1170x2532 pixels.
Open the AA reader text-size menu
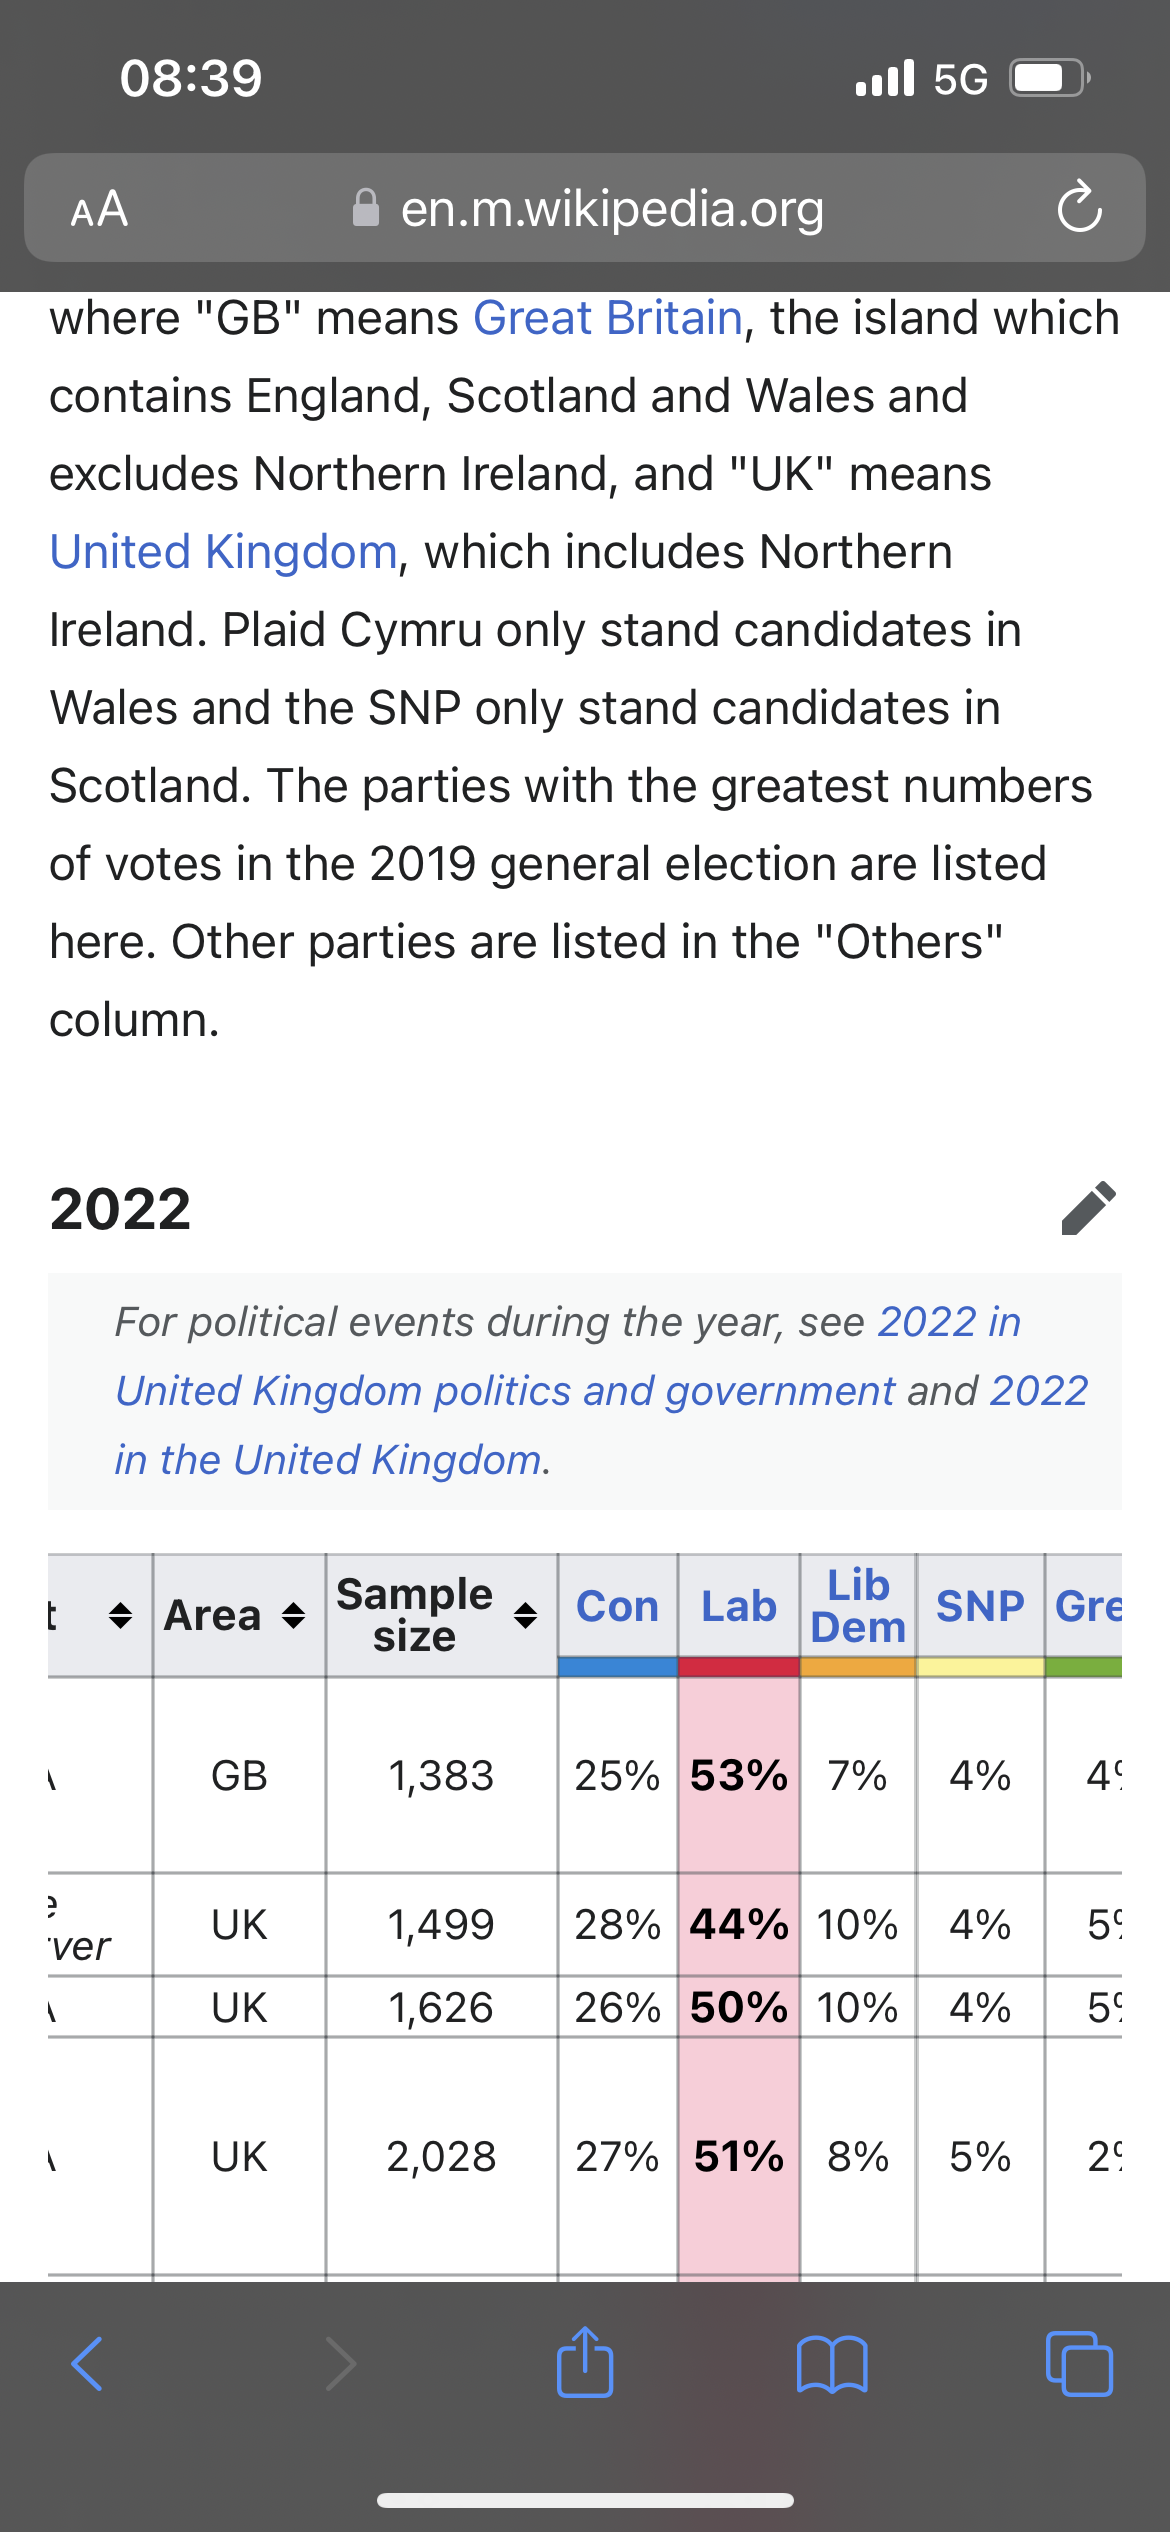[99, 209]
